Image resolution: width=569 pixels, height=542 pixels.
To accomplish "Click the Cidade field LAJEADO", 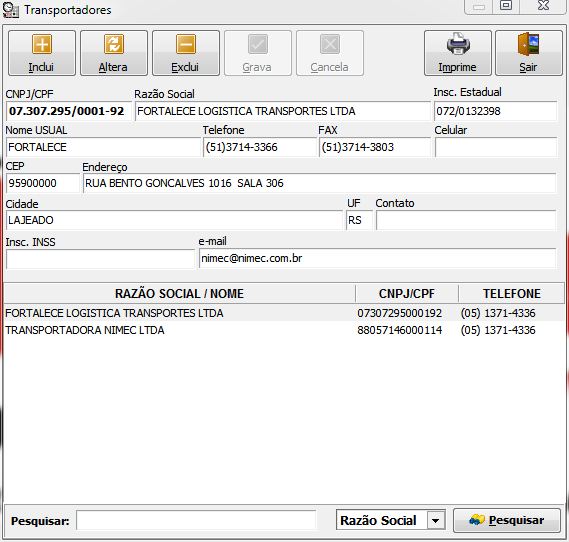I will [x=174, y=220].
